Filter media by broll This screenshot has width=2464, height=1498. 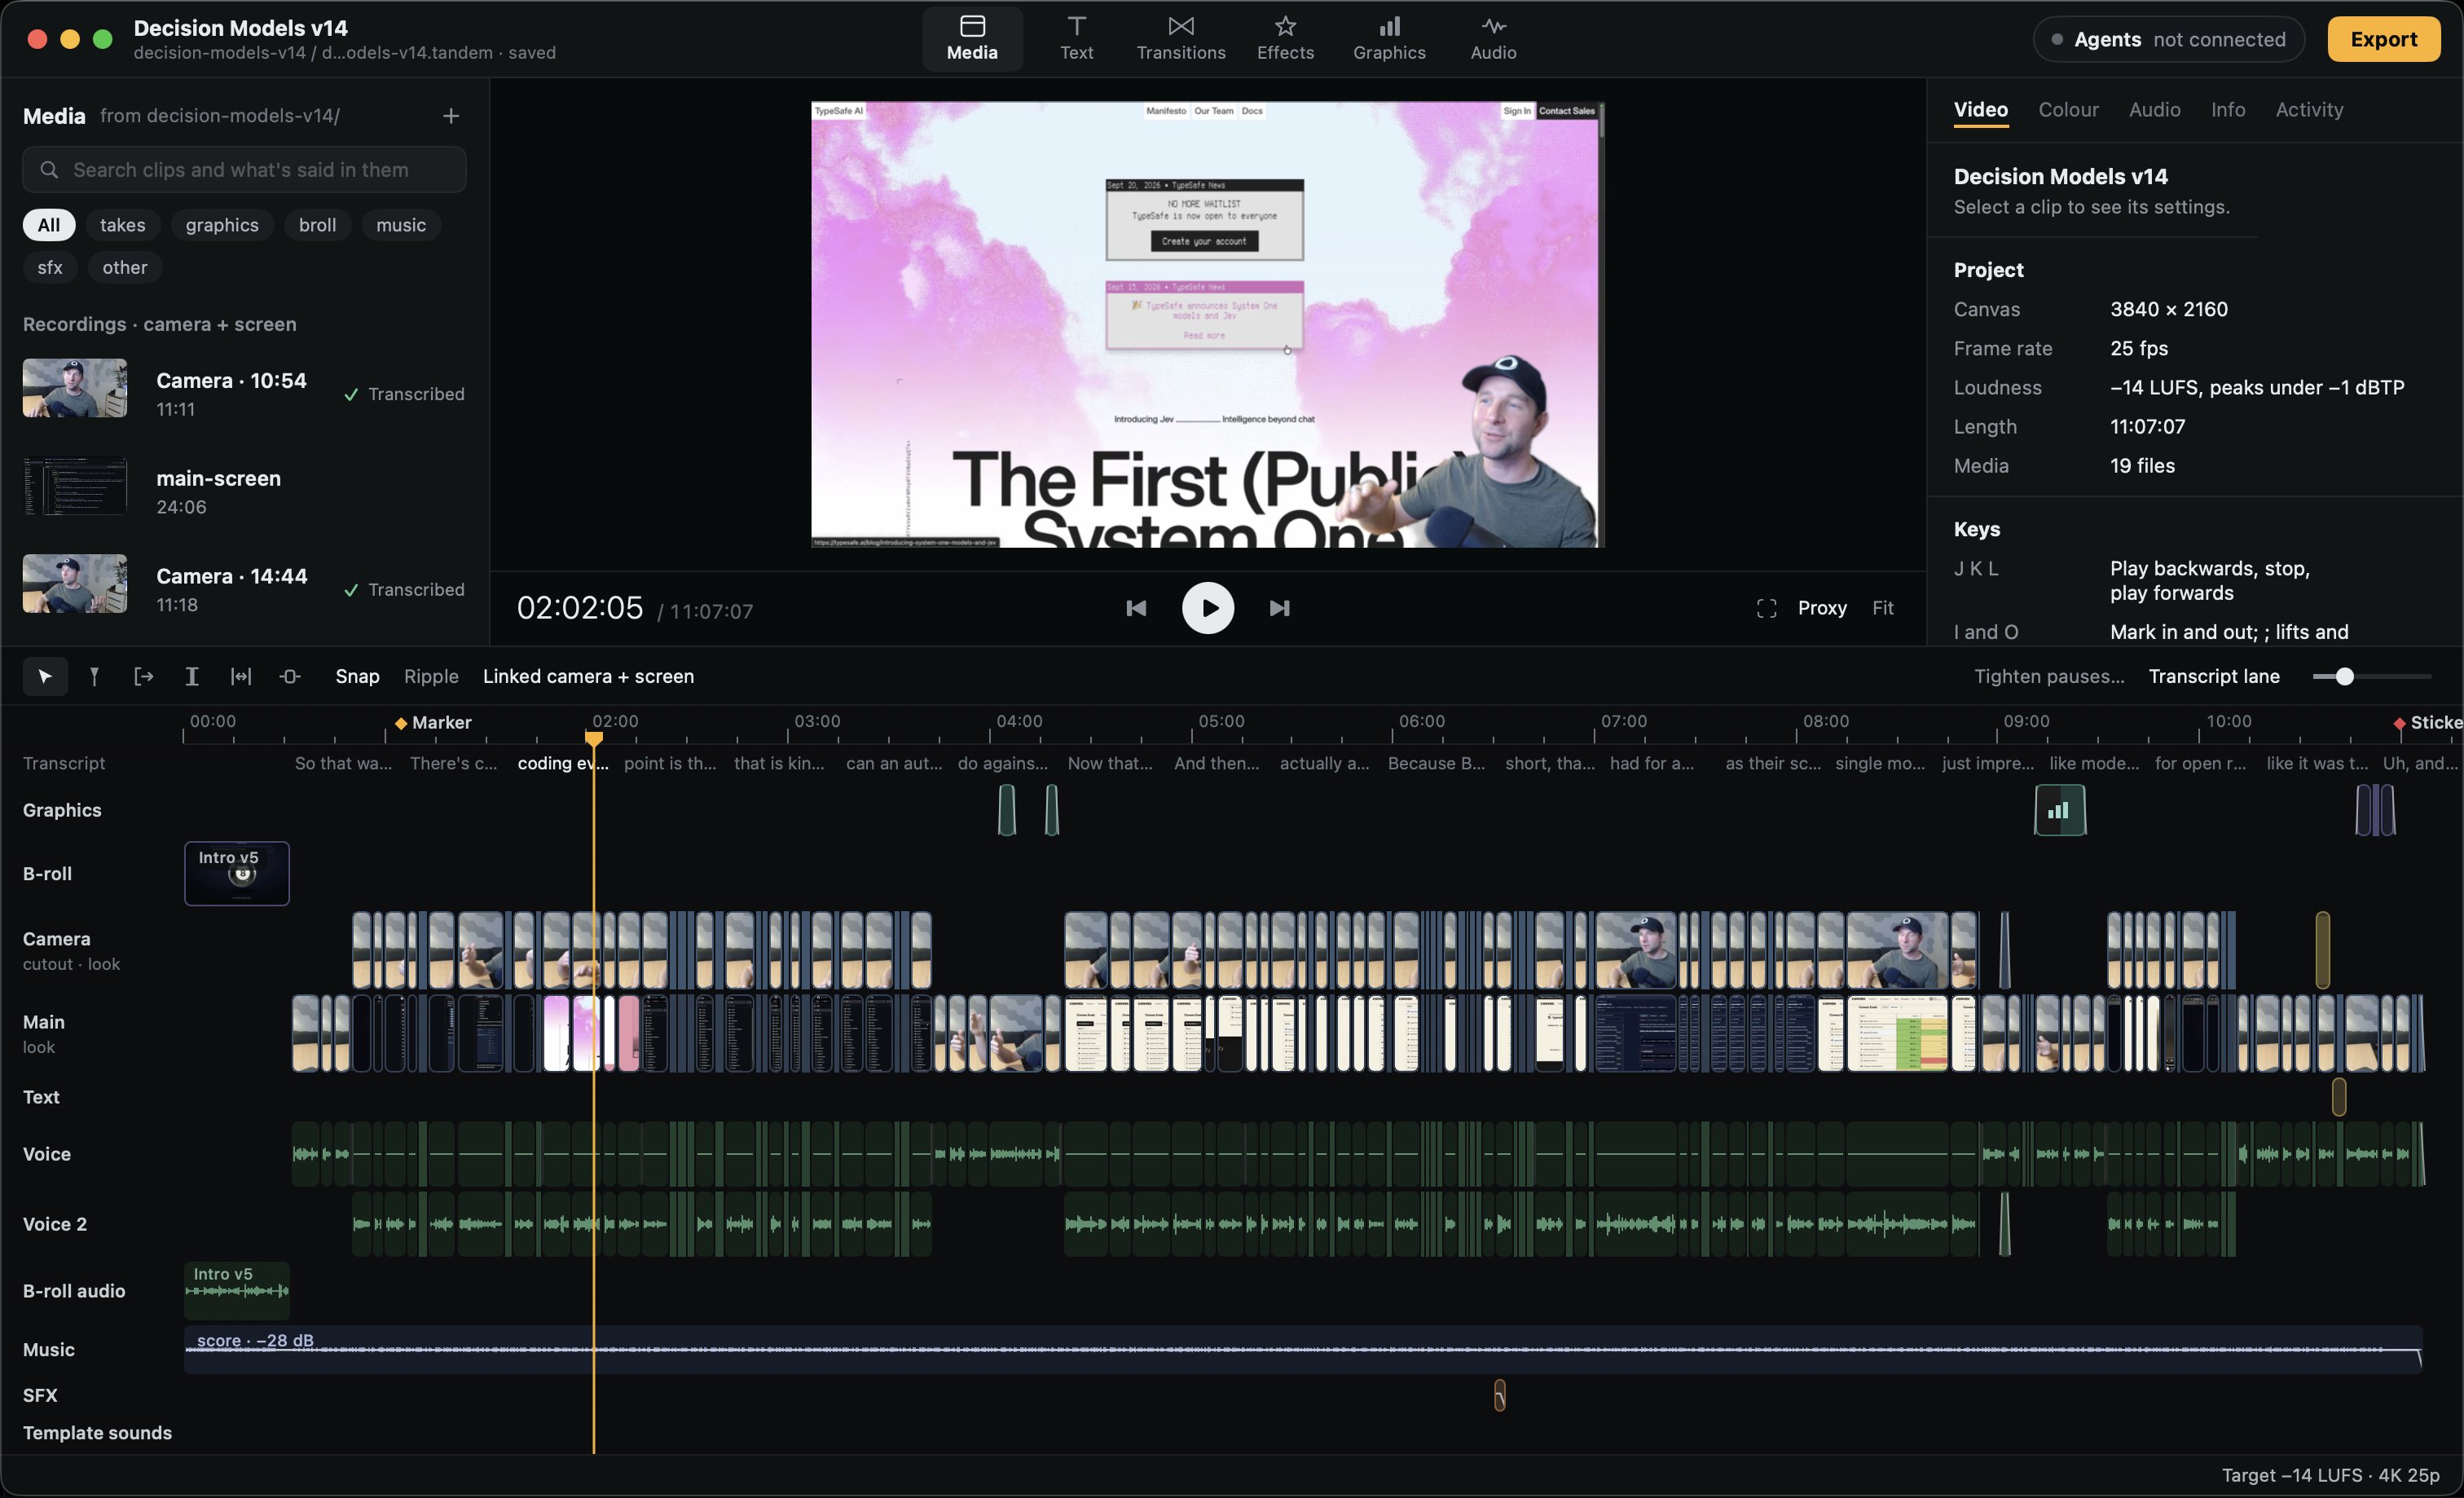pos(317,225)
